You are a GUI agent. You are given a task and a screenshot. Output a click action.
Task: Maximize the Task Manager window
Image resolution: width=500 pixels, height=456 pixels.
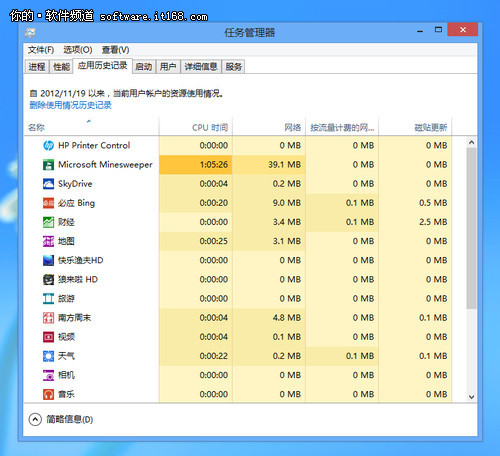click(x=438, y=30)
